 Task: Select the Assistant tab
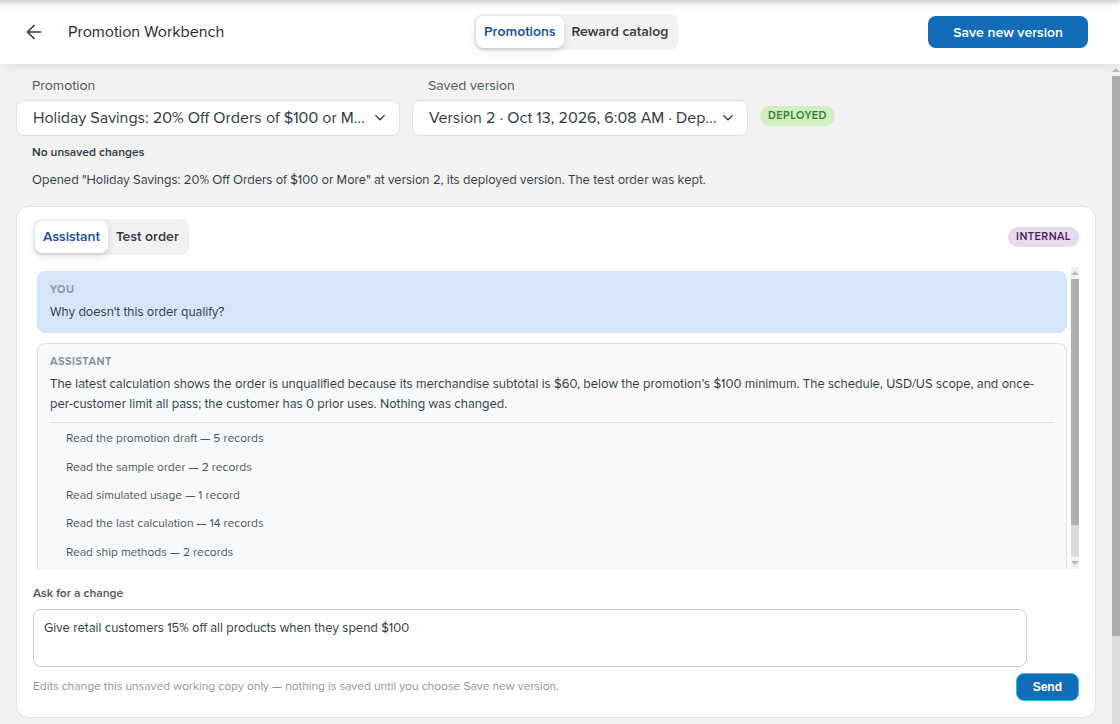pyautogui.click(x=71, y=236)
